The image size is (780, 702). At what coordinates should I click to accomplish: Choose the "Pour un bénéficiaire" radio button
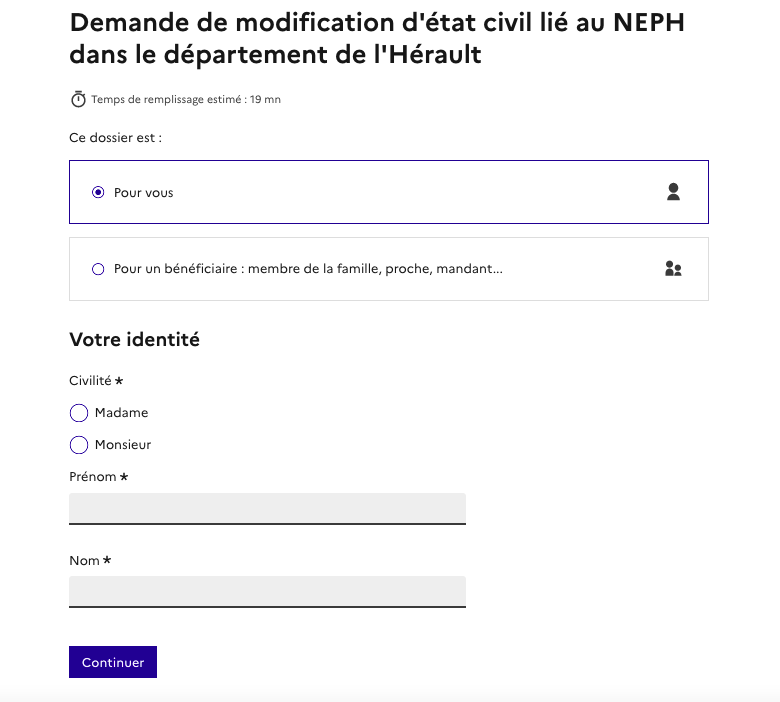98,269
